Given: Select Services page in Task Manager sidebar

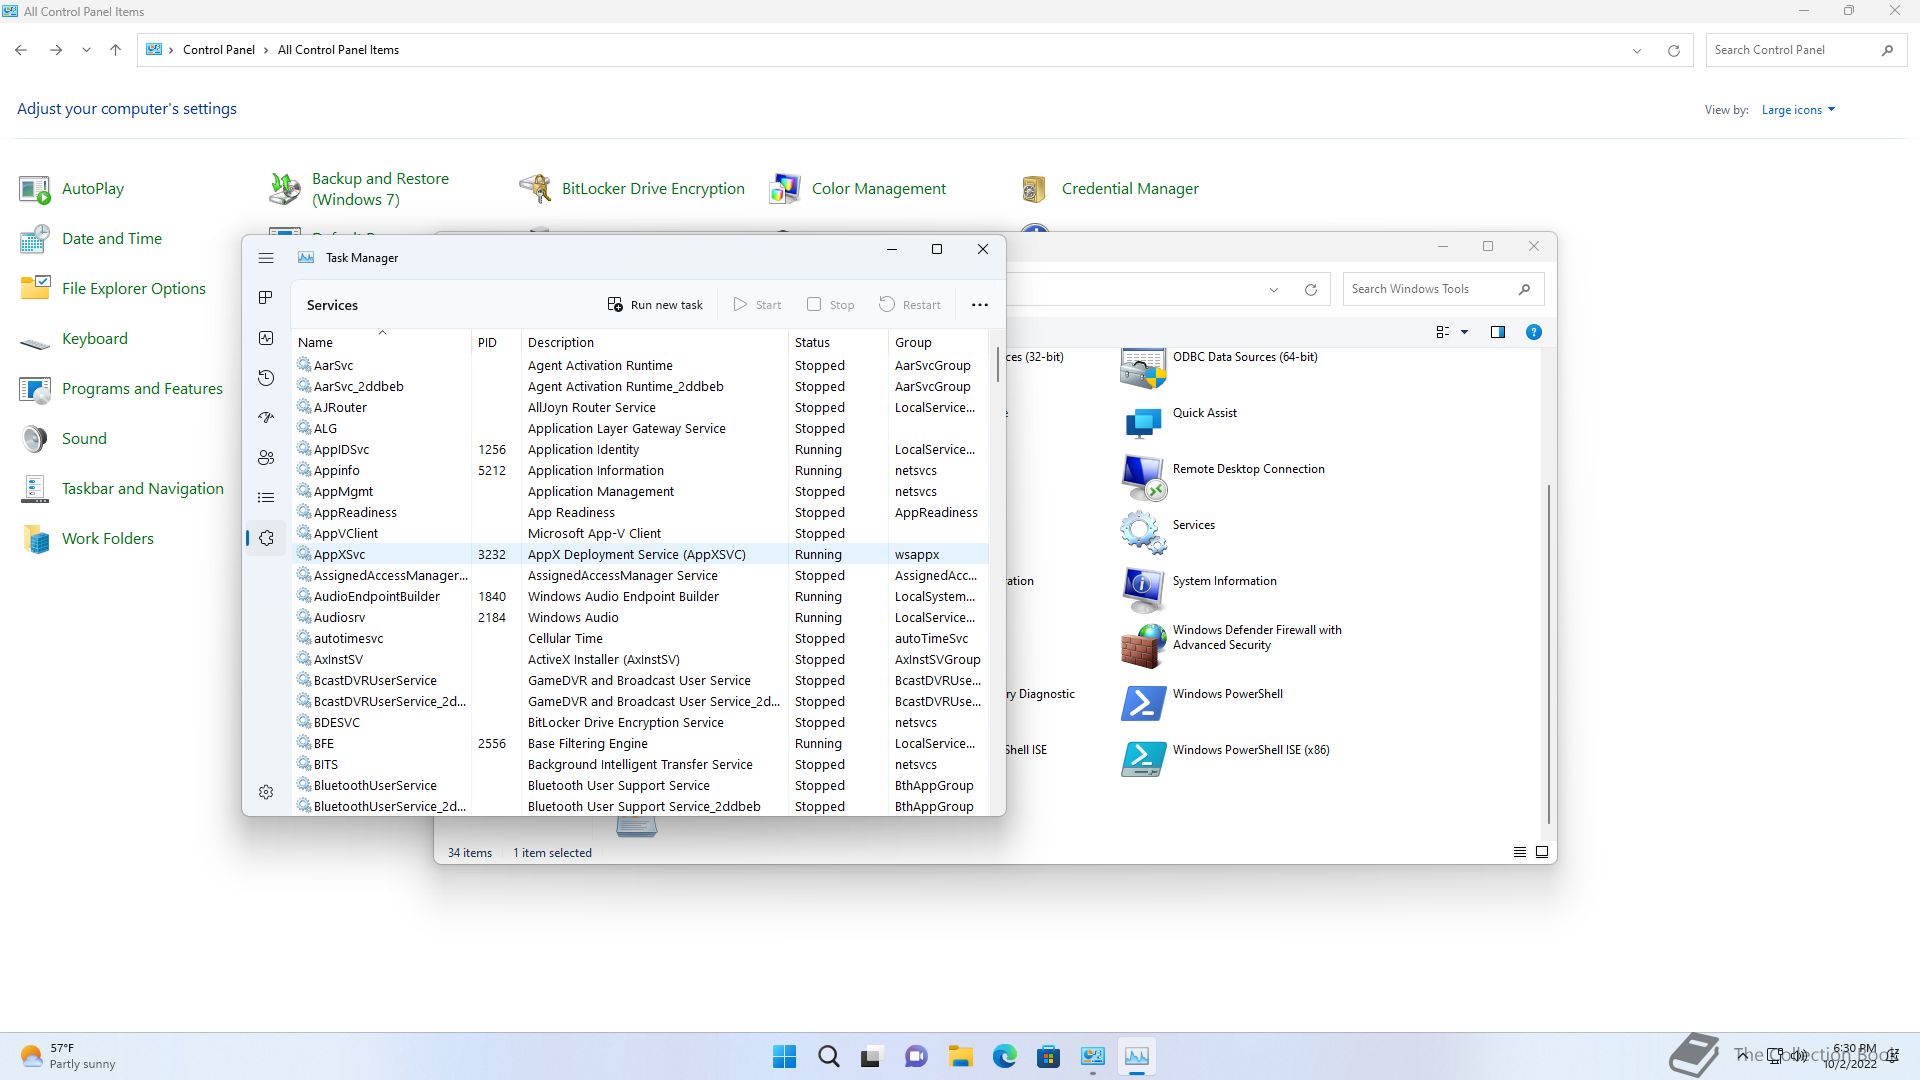Looking at the screenshot, I should pyautogui.click(x=266, y=538).
